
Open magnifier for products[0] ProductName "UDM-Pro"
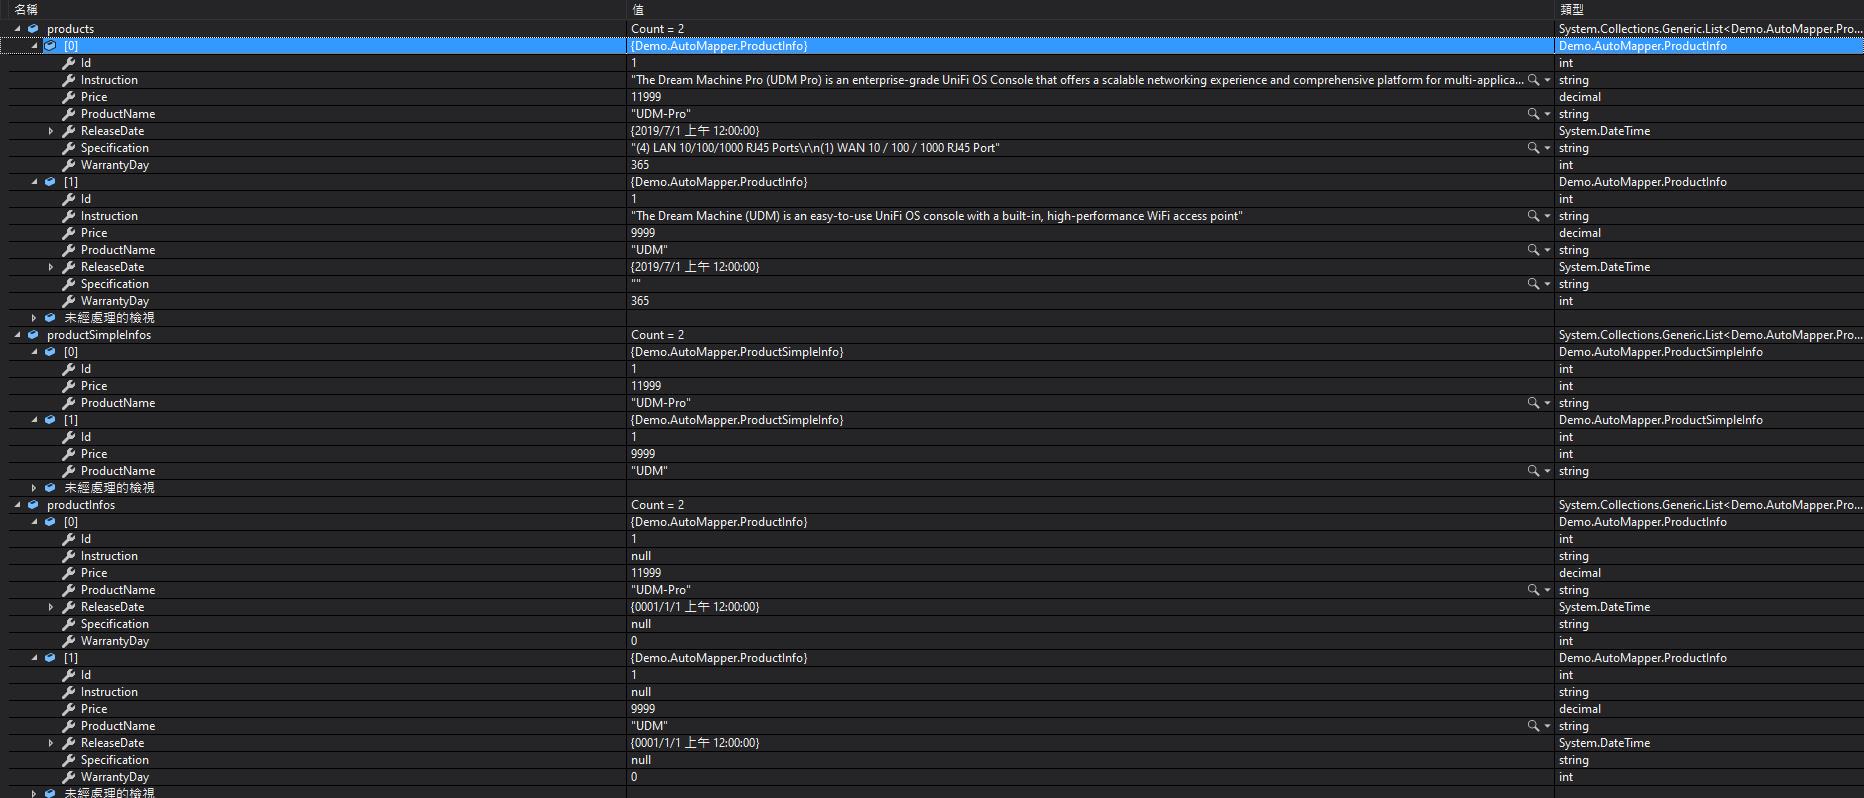[1533, 114]
